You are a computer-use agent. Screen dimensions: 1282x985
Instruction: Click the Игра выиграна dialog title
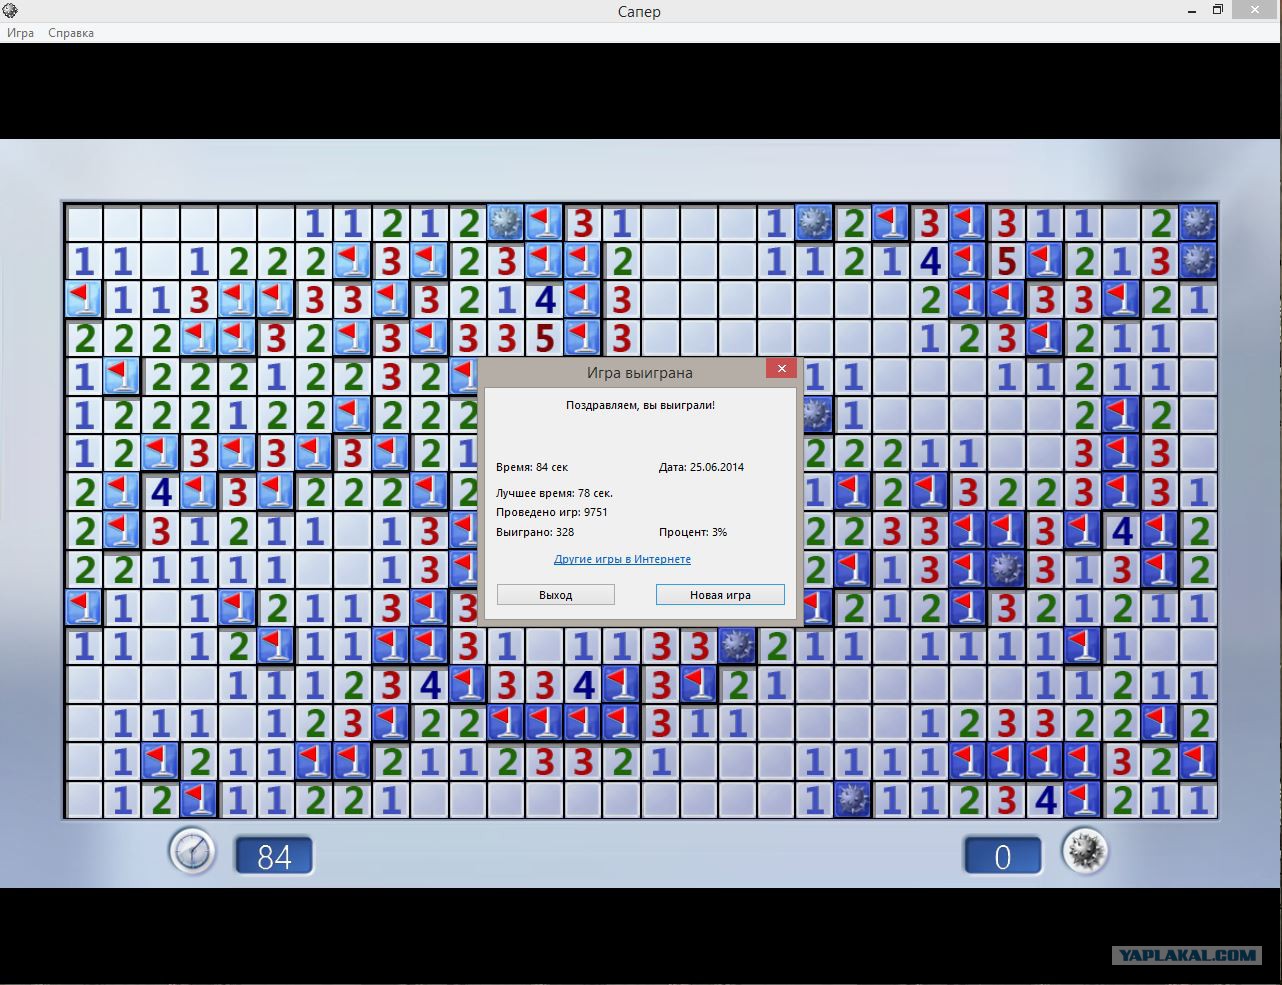pyautogui.click(x=640, y=372)
